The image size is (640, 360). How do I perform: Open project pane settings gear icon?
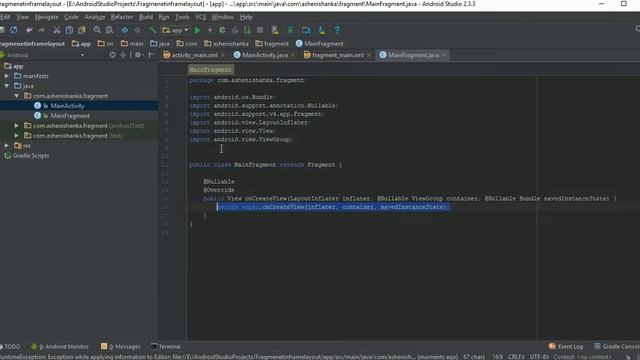[138, 55]
